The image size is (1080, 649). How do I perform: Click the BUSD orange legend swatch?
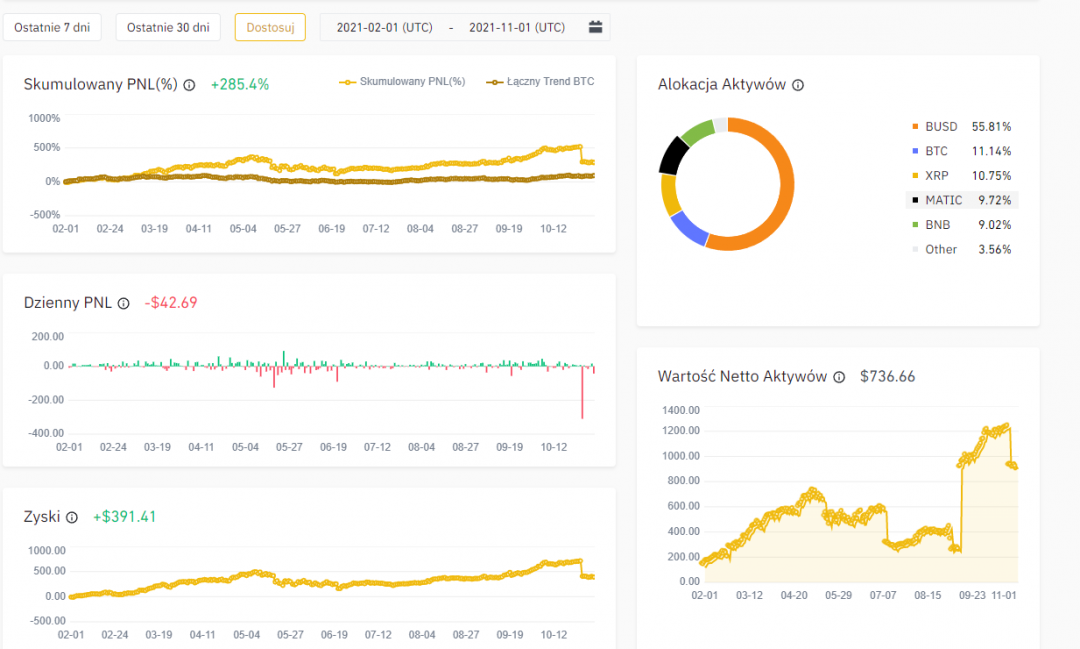coord(914,127)
